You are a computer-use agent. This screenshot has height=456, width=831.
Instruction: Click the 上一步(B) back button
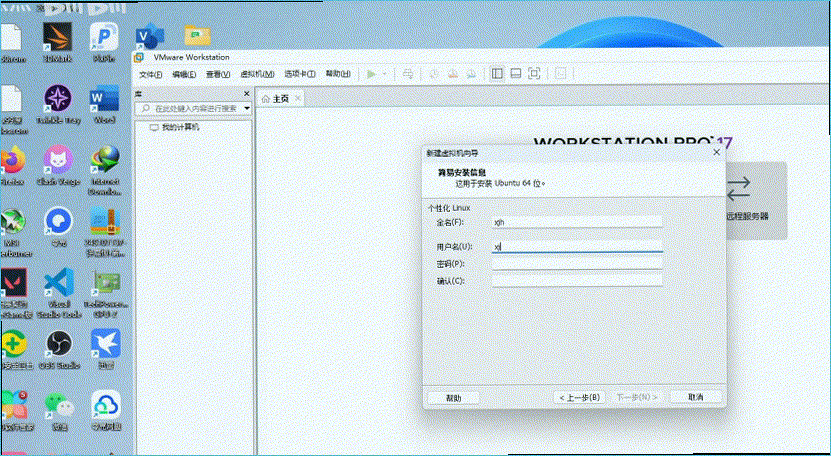click(x=579, y=397)
